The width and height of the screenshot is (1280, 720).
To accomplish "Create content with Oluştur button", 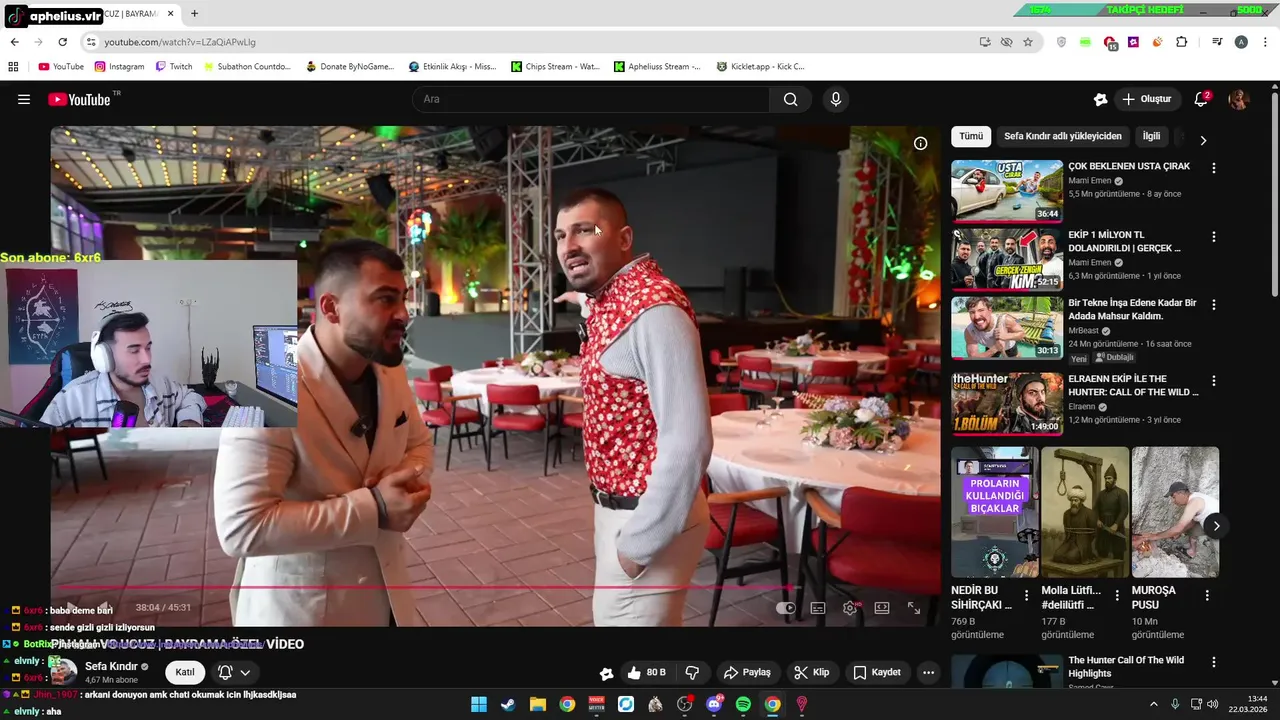I will (x=1147, y=99).
